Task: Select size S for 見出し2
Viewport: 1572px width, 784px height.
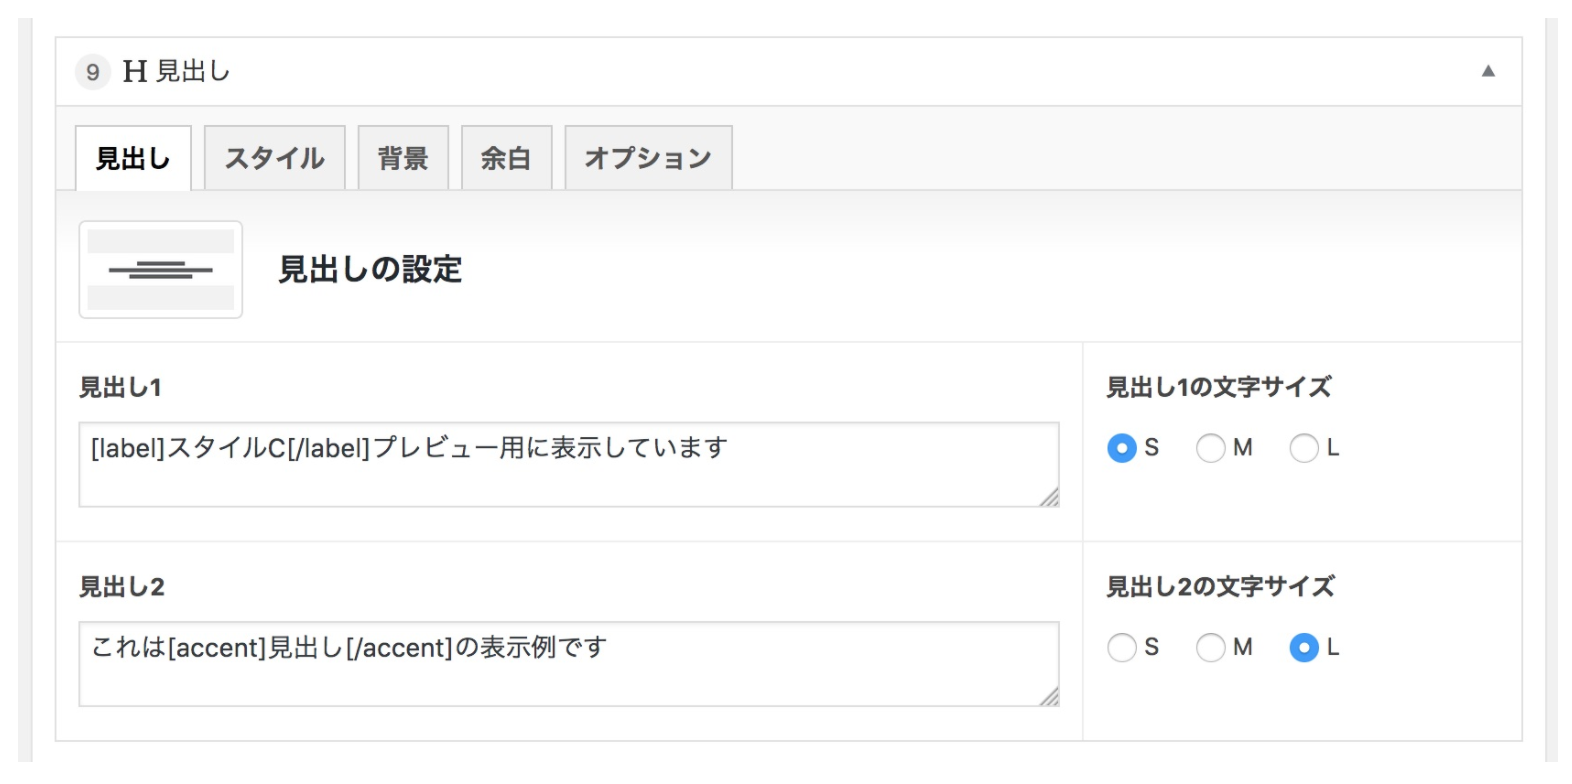Action: coord(1122,648)
